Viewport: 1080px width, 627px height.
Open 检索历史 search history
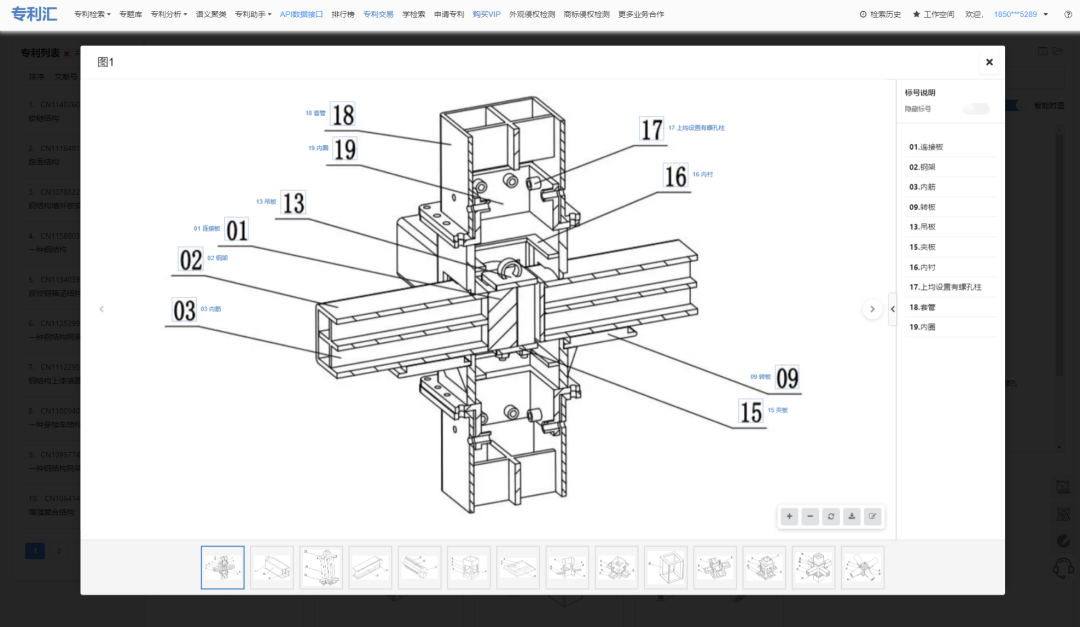(x=880, y=15)
